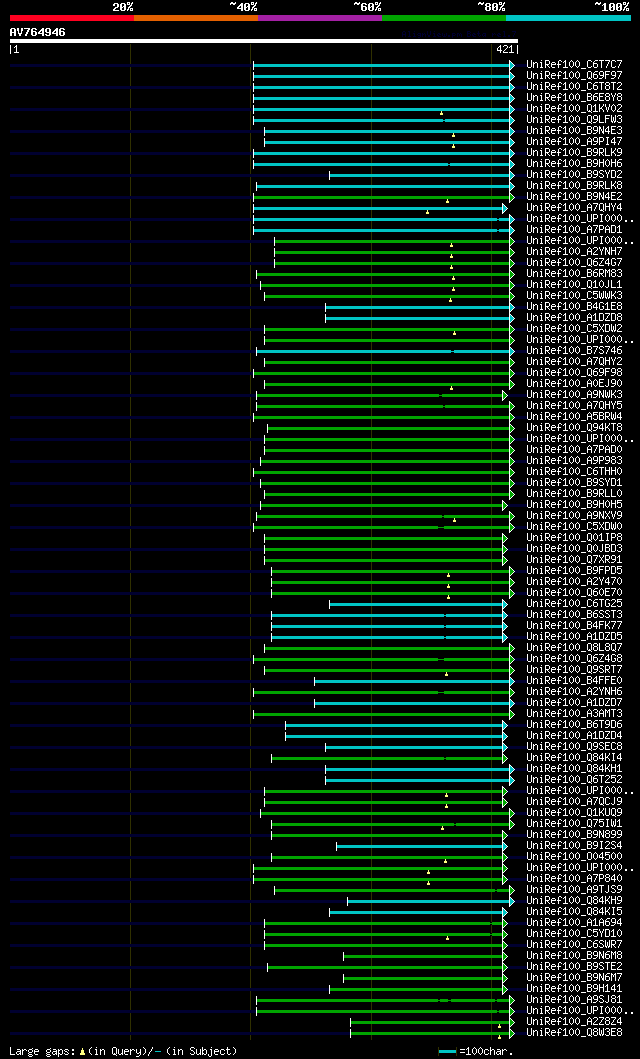Select label UniRef100_B6T9D6
The height and width of the screenshot is (1059, 640).
click(x=575, y=725)
